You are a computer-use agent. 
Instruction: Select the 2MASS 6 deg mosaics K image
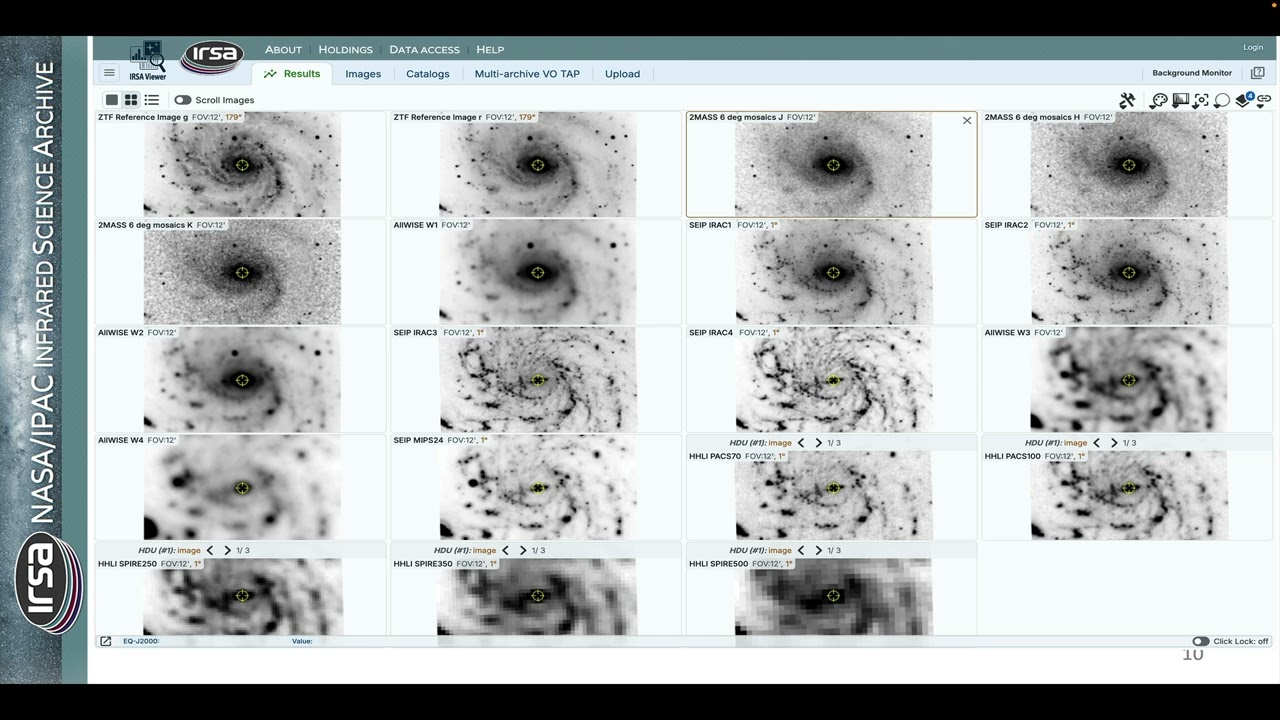[241, 272]
